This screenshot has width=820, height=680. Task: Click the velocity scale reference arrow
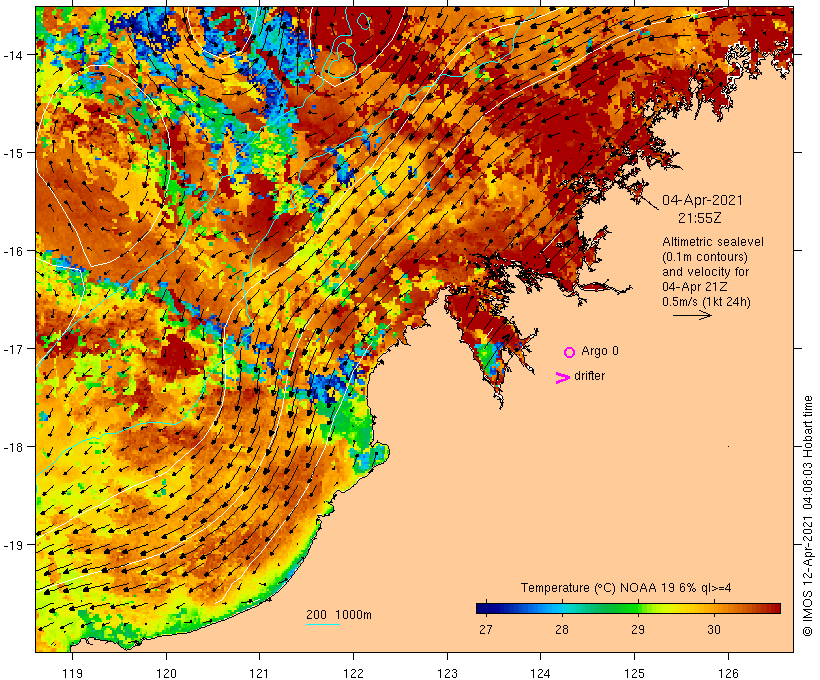point(692,315)
